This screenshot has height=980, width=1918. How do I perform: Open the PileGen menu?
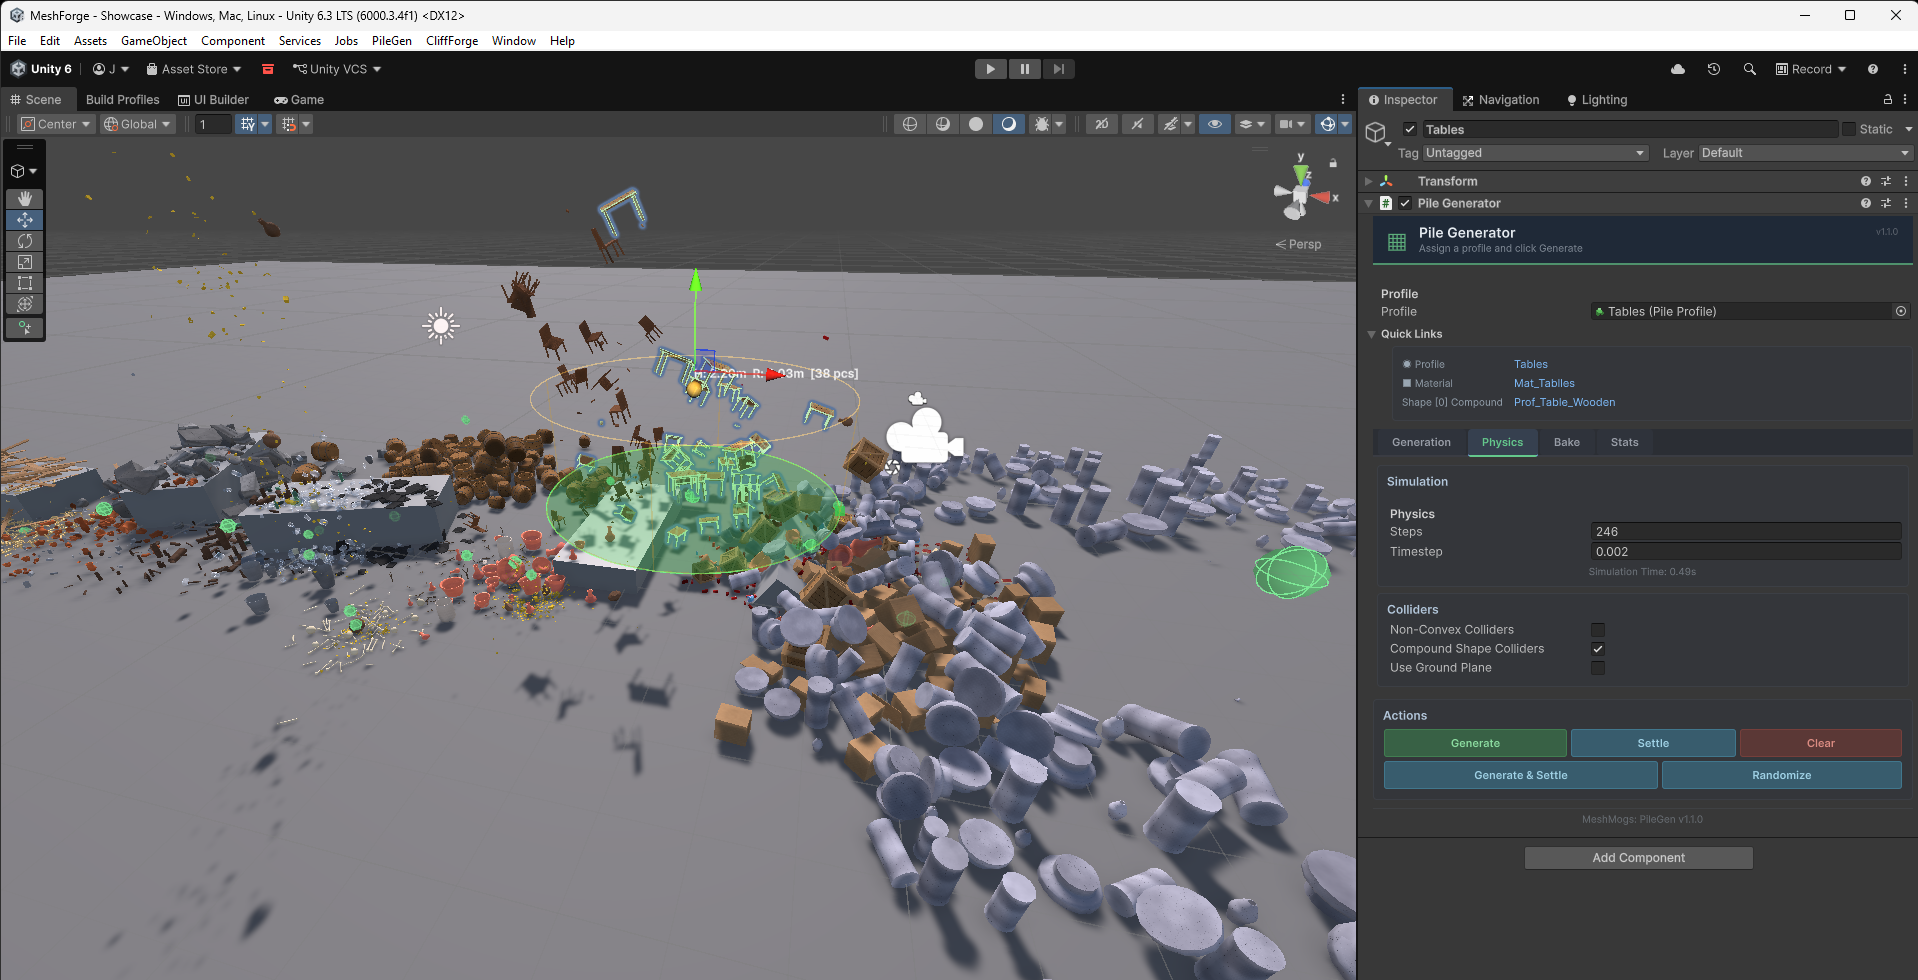[391, 41]
